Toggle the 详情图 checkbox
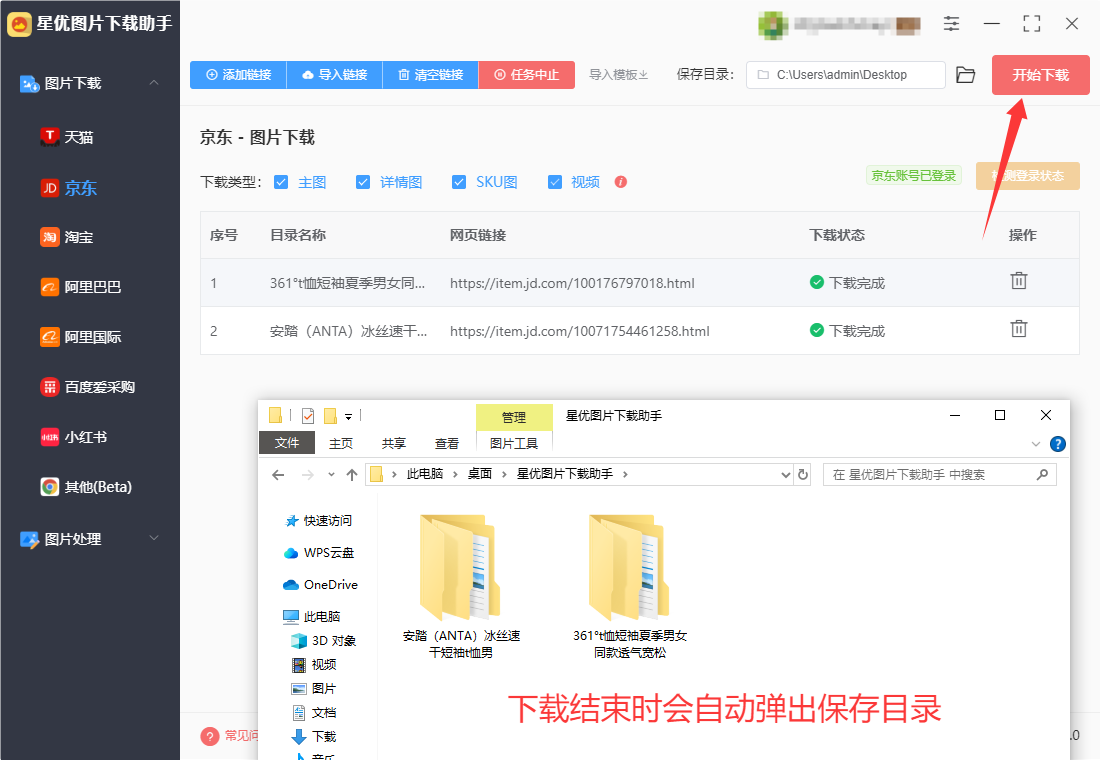1100x760 pixels. pyautogui.click(x=363, y=182)
